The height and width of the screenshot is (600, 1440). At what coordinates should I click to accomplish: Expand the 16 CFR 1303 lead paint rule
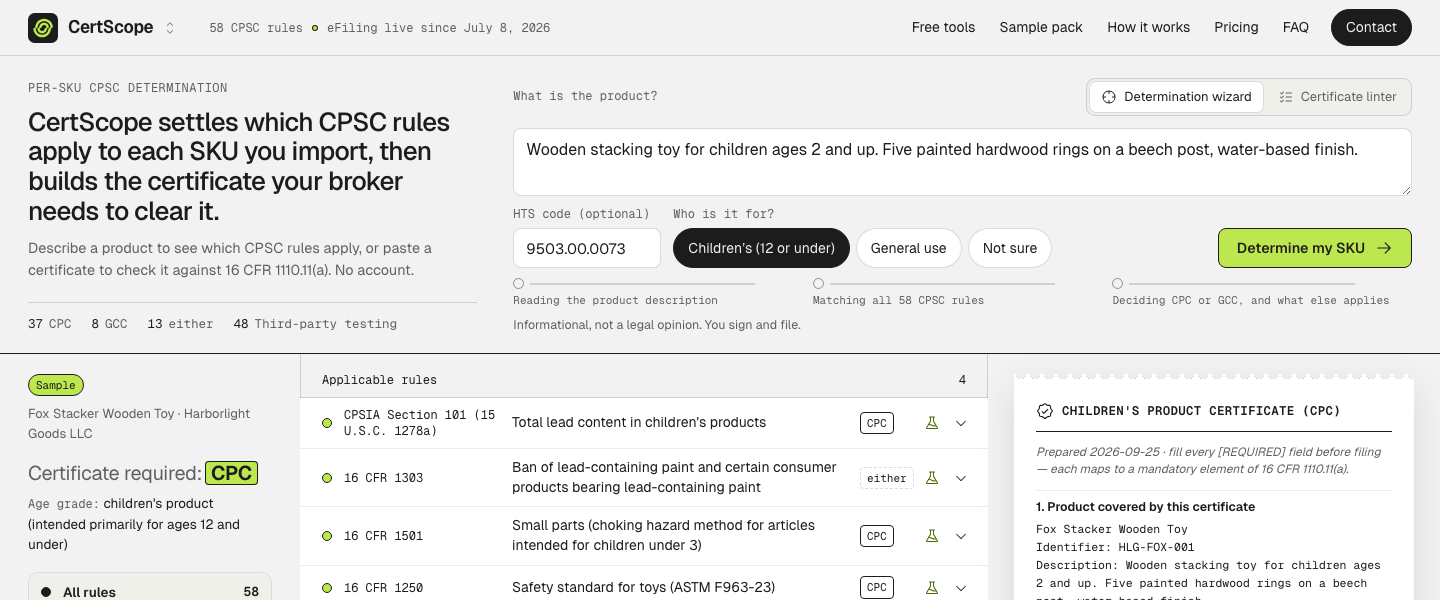pos(961,478)
